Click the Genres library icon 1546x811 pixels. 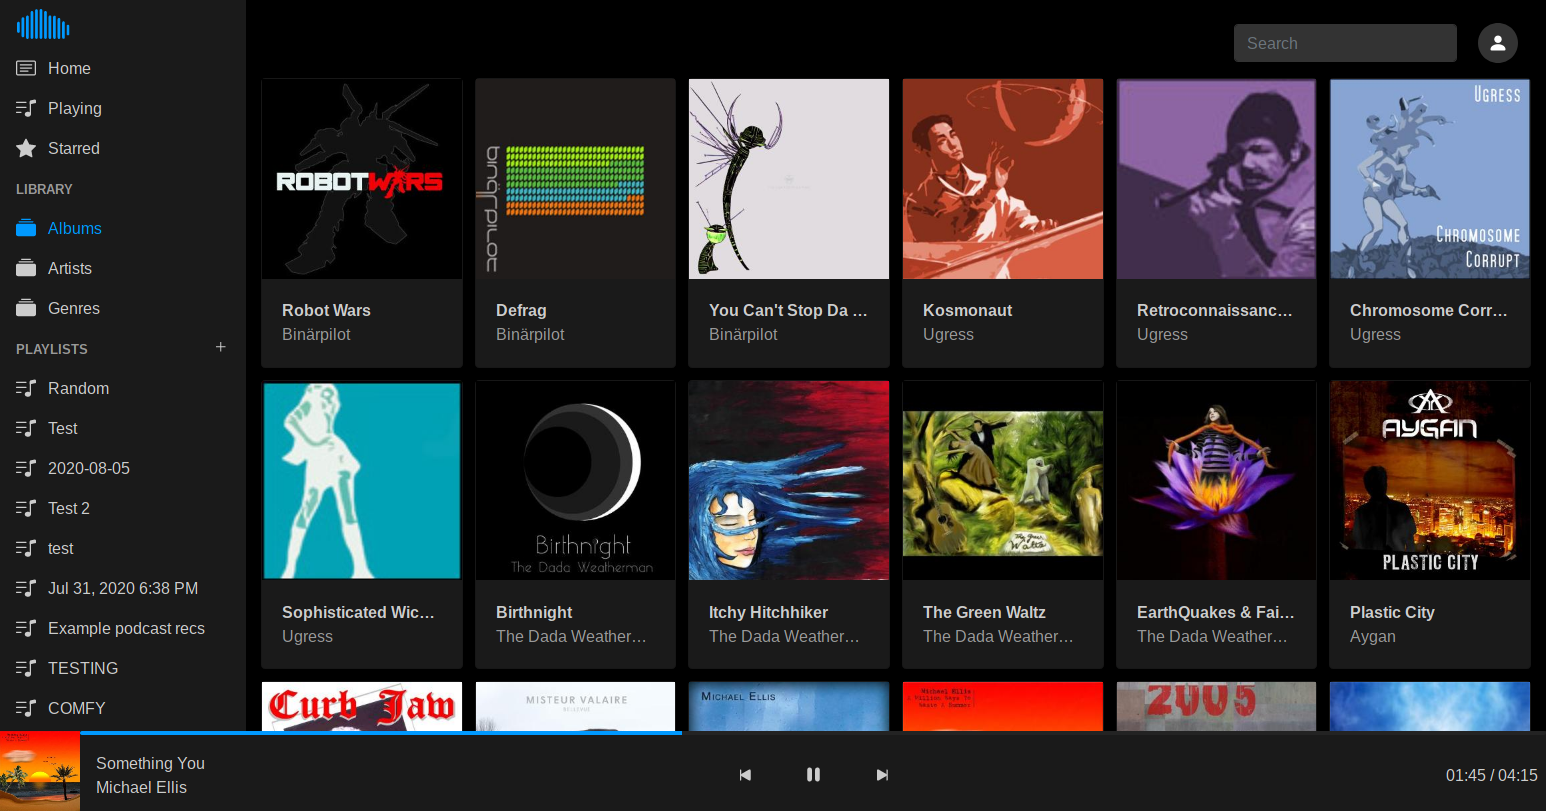[26, 308]
